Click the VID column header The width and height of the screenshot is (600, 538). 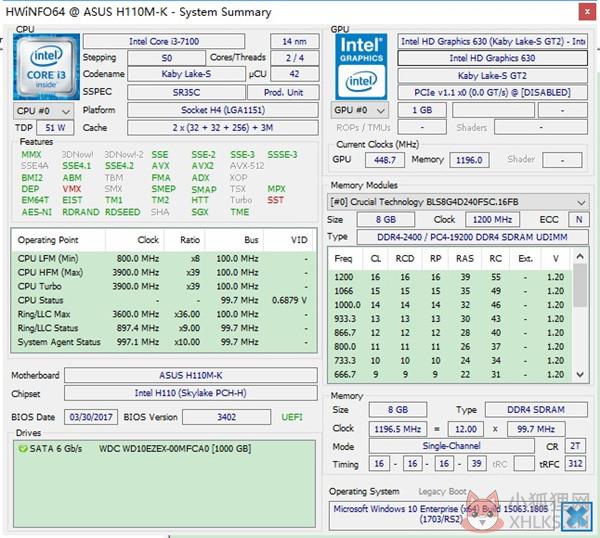pyautogui.click(x=290, y=240)
